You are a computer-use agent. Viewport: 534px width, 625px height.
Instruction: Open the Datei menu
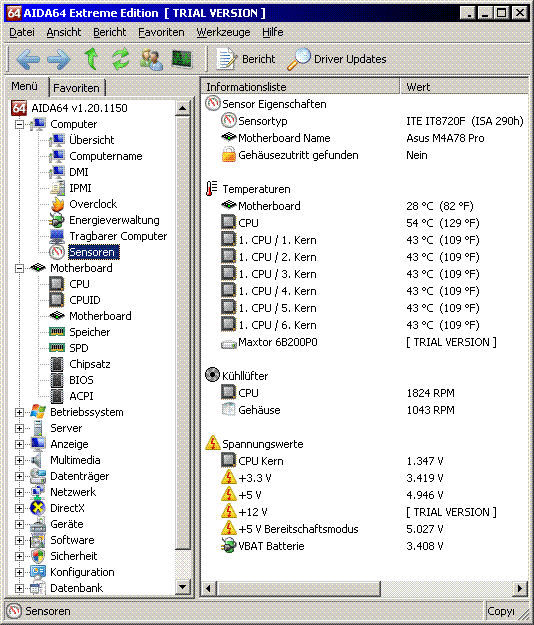pos(22,32)
